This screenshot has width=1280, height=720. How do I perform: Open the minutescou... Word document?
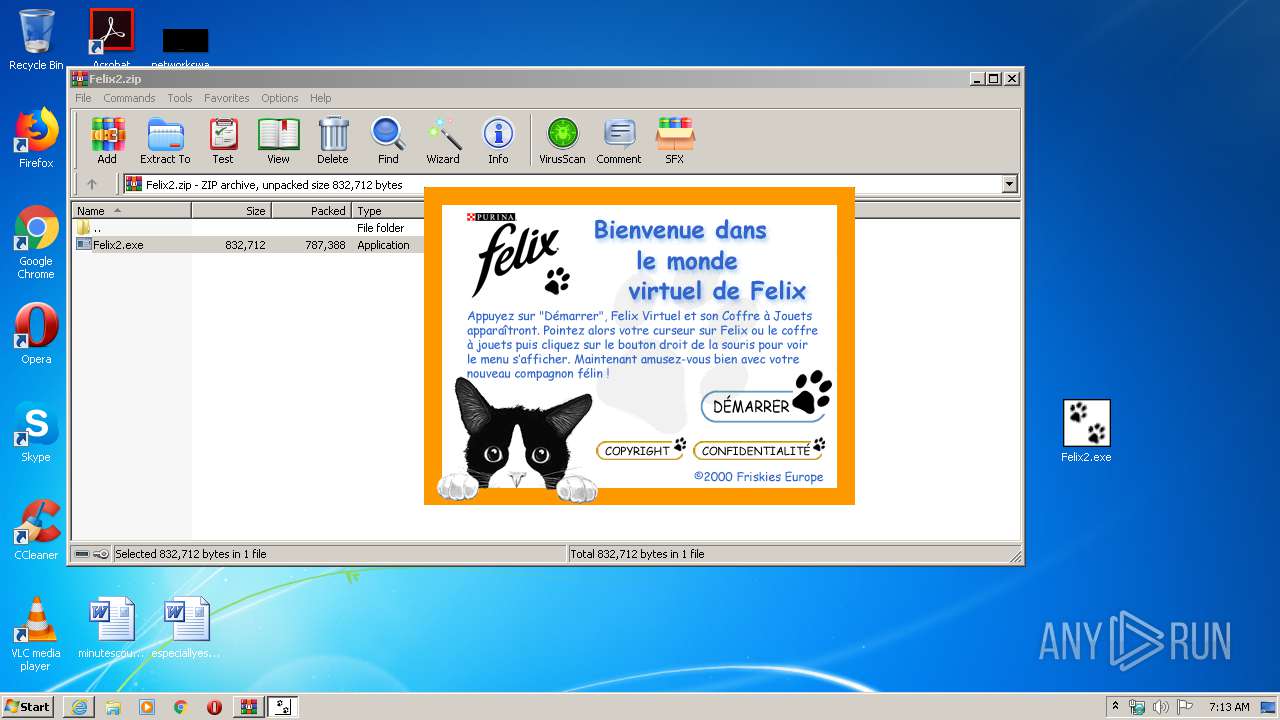pyautogui.click(x=111, y=628)
